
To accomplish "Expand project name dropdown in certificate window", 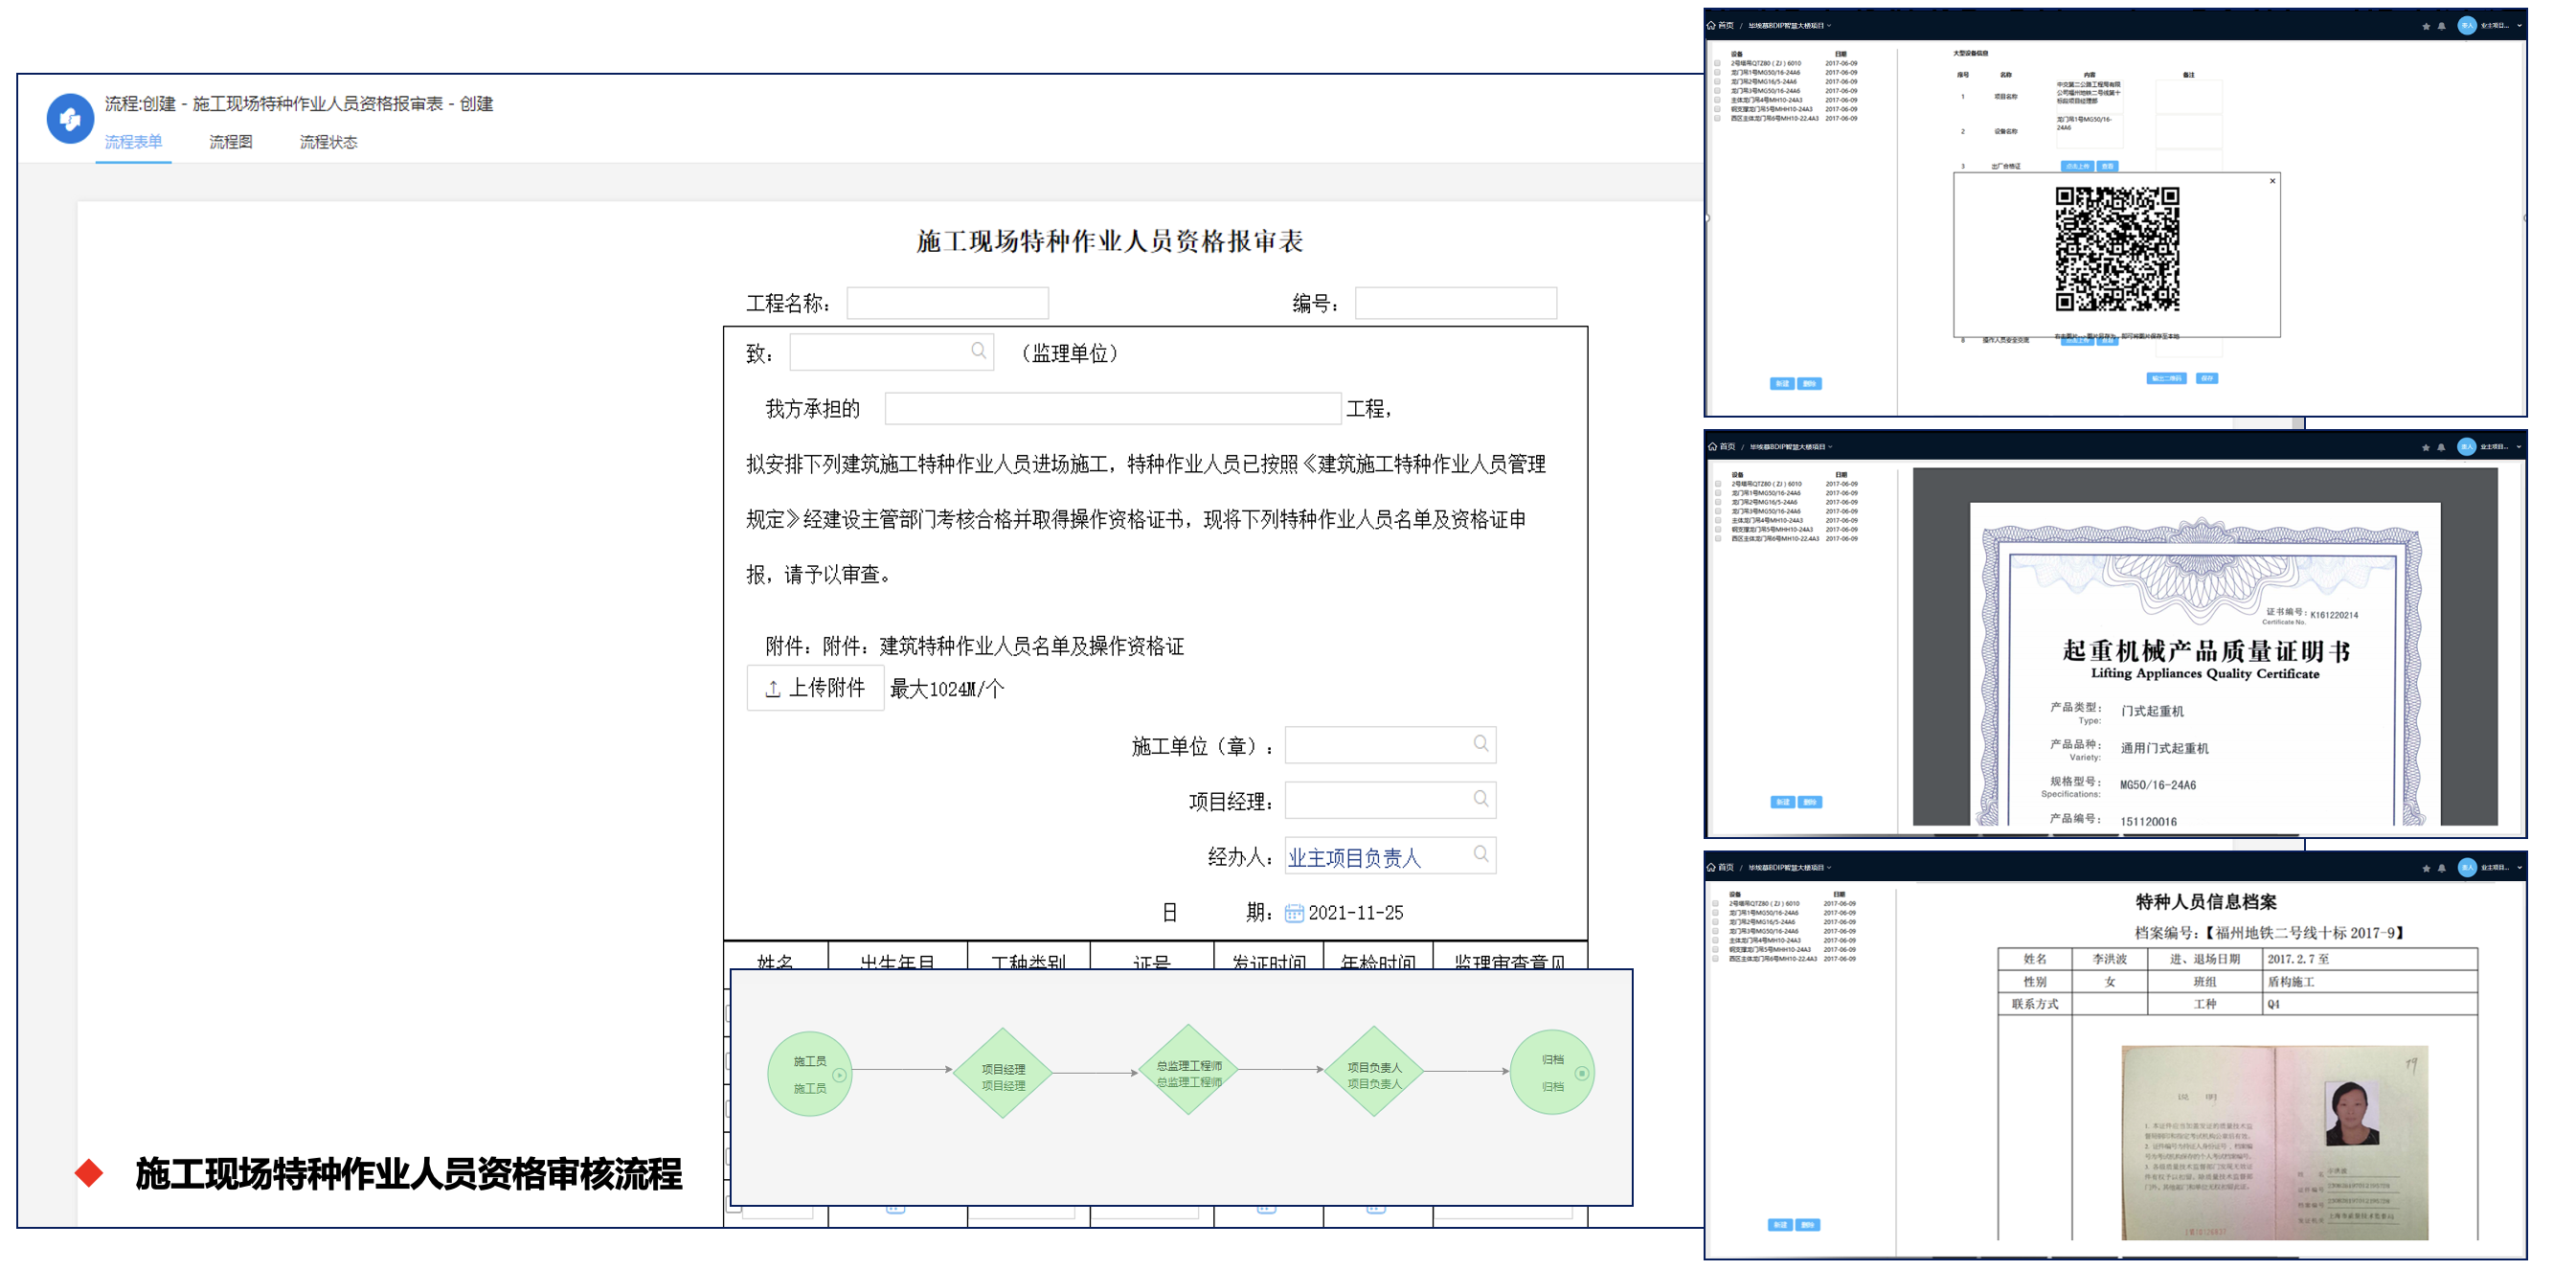I will 1830,447.
